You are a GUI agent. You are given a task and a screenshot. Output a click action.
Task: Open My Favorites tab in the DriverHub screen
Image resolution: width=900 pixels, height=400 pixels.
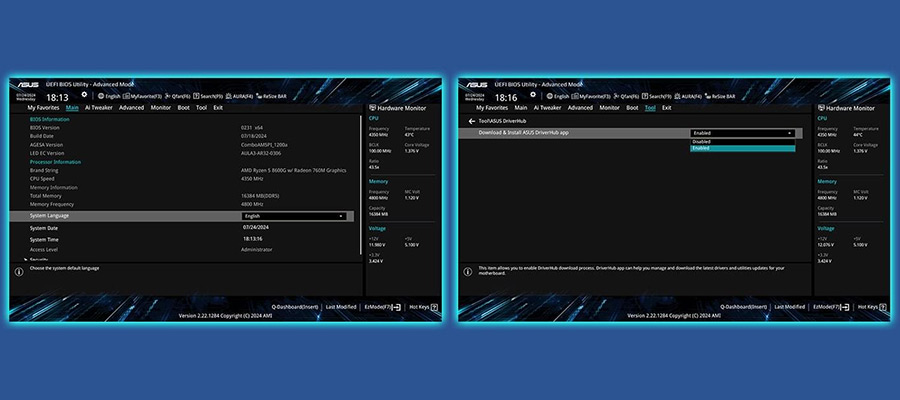(x=492, y=108)
